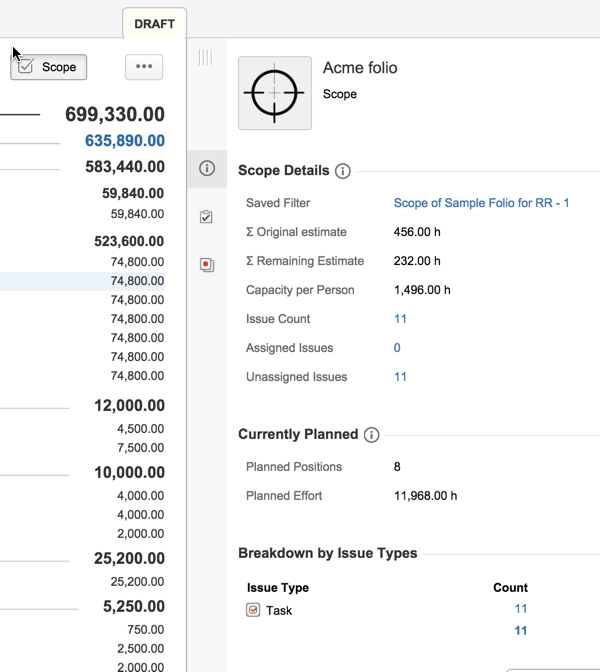
Task: Click the Acme folio crosshair scope image
Action: [x=275, y=93]
